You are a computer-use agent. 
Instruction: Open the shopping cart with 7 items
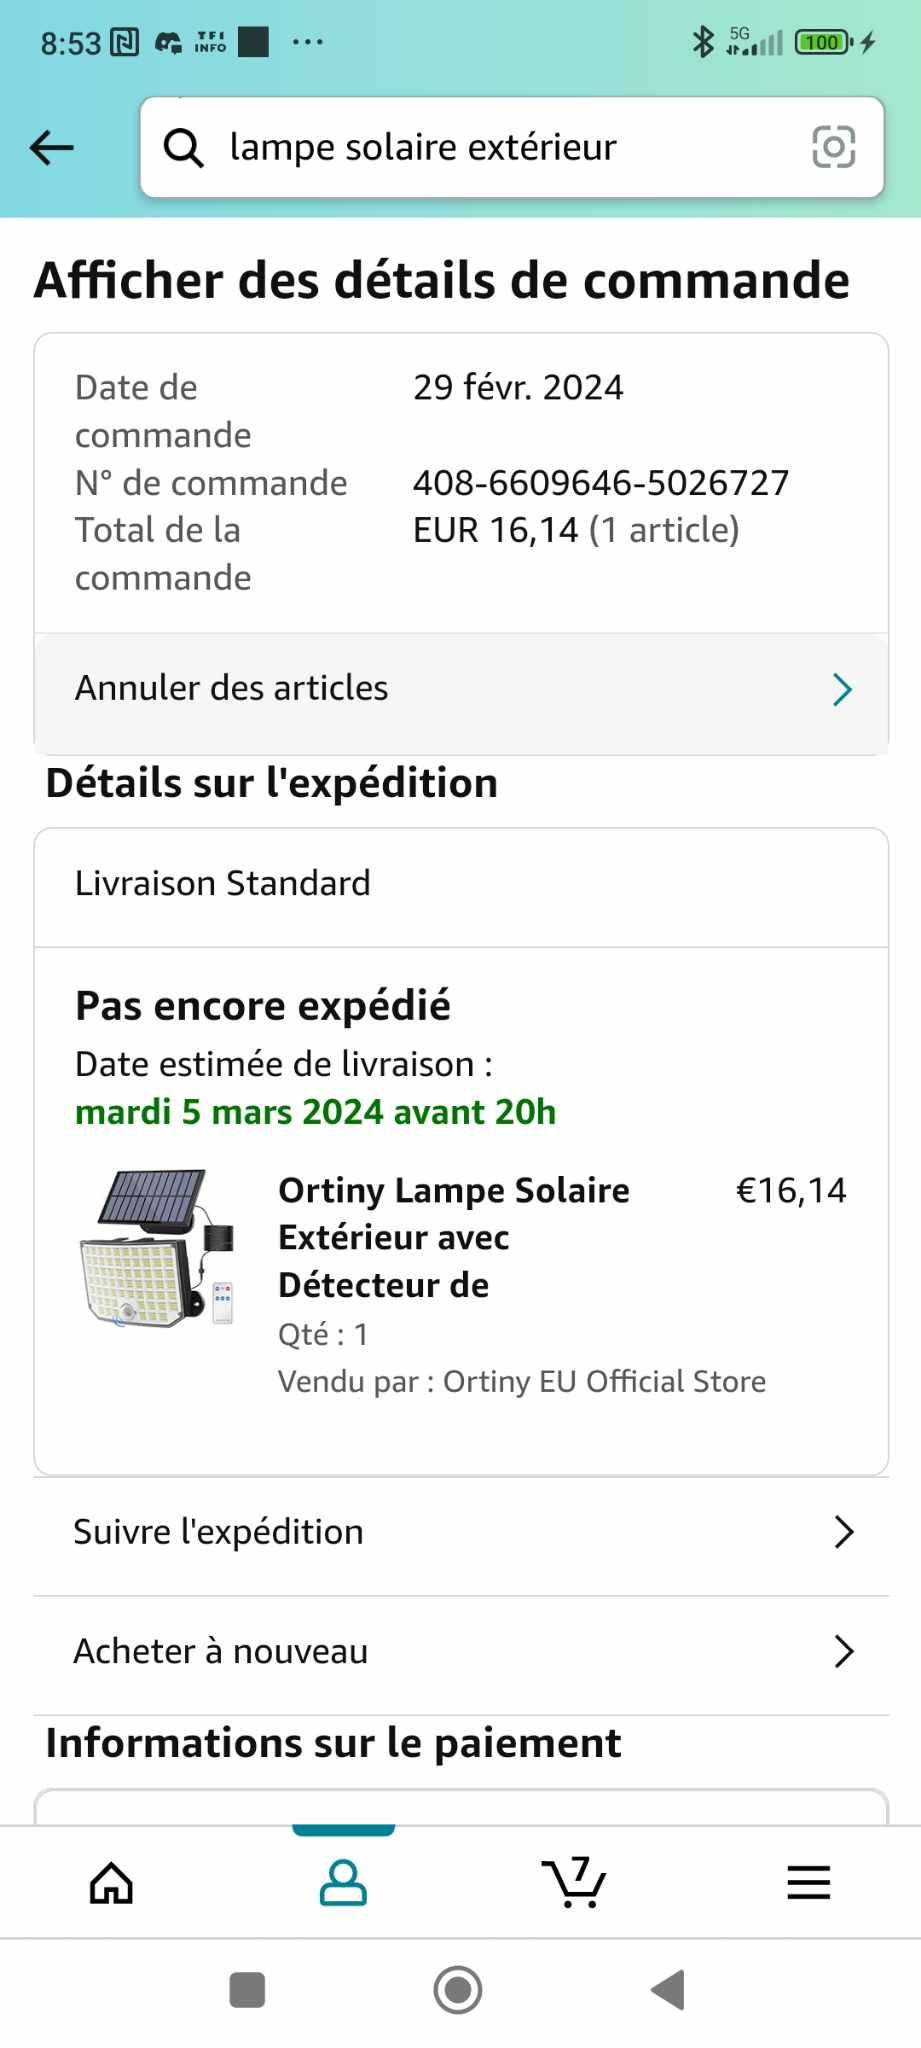(574, 1883)
